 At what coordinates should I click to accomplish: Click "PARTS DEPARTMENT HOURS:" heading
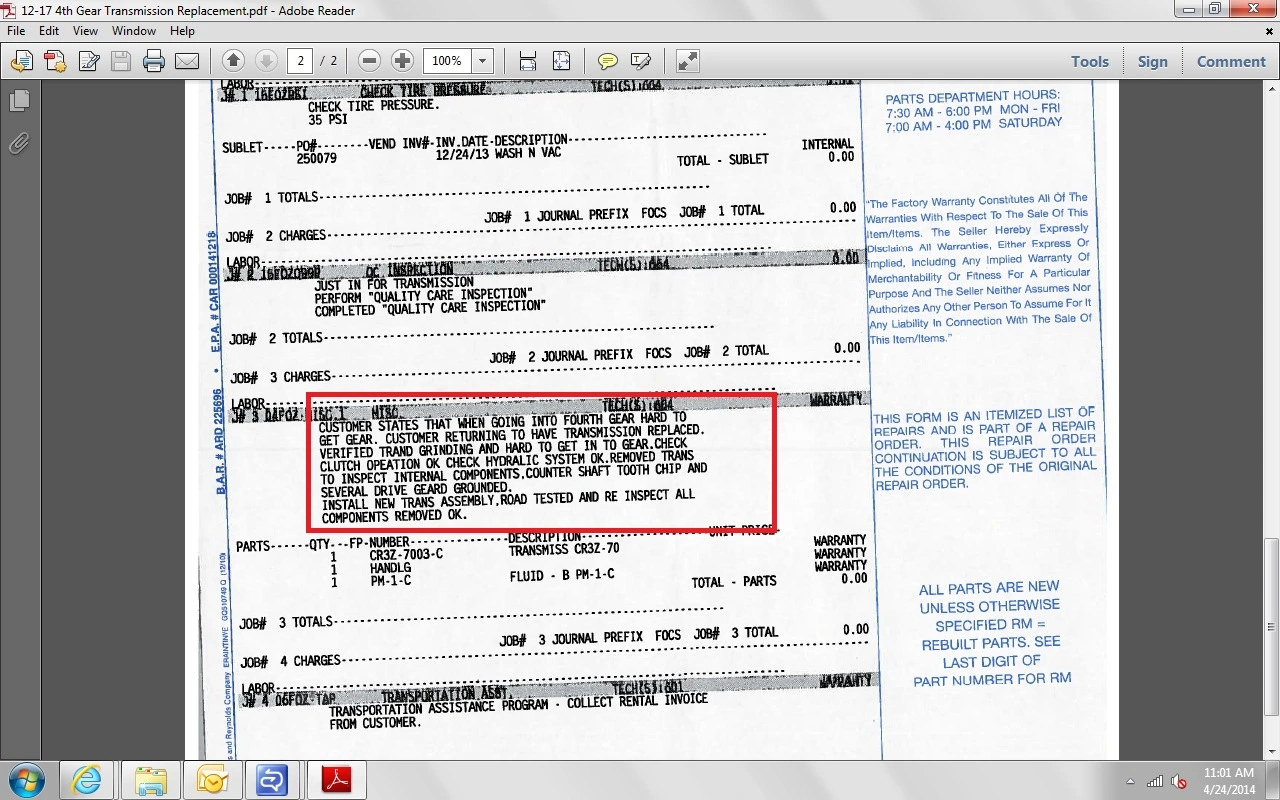972,98
